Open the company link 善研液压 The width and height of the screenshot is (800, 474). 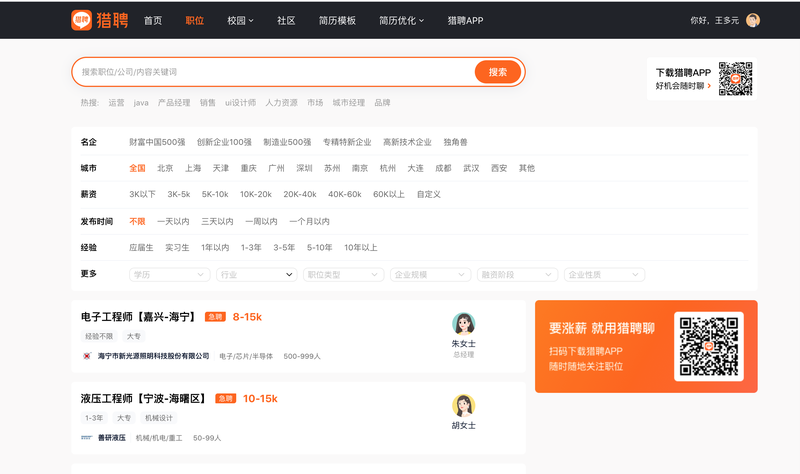(112, 438)
